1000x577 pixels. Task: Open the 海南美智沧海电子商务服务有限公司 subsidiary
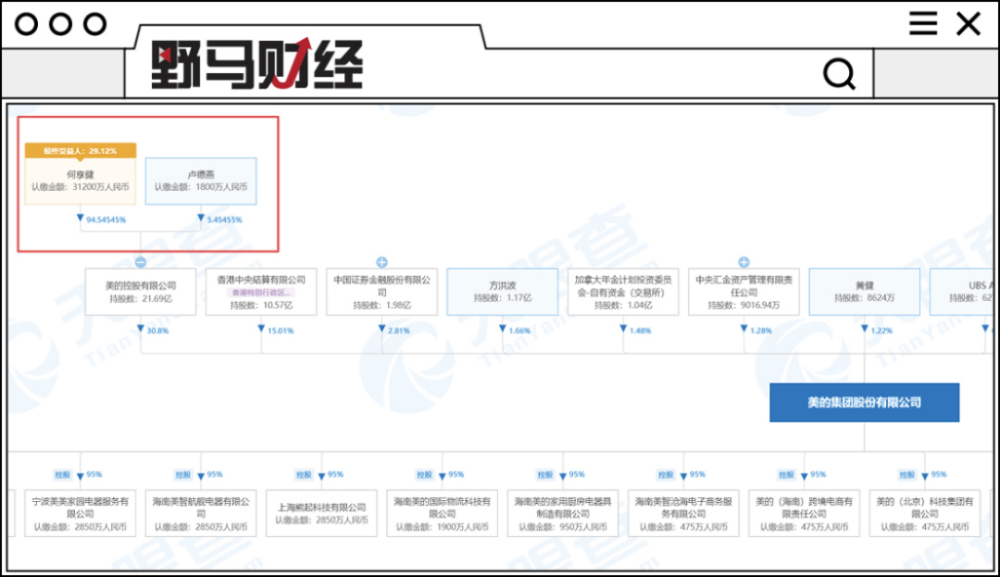tap(684, 513)
